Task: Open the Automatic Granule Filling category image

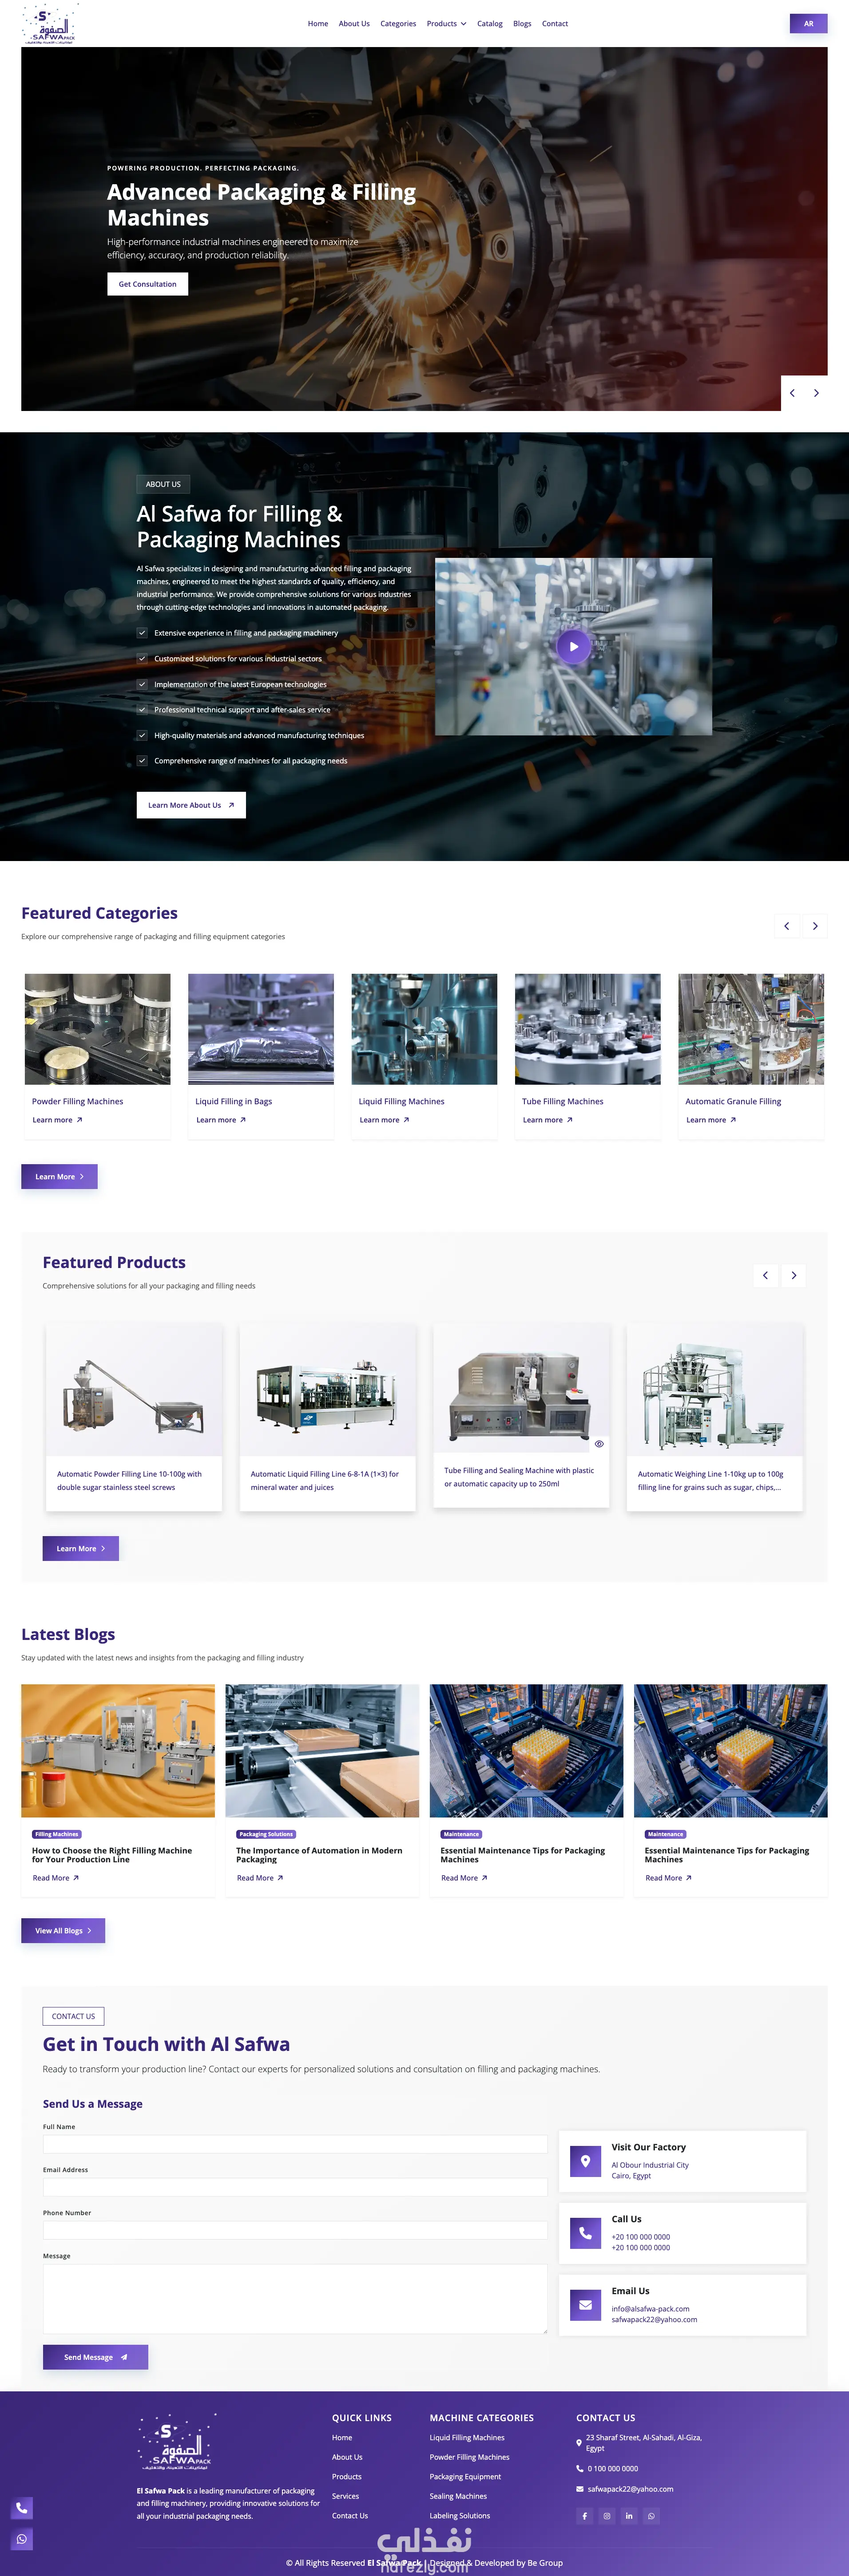Action: (x=751, y=1029)
